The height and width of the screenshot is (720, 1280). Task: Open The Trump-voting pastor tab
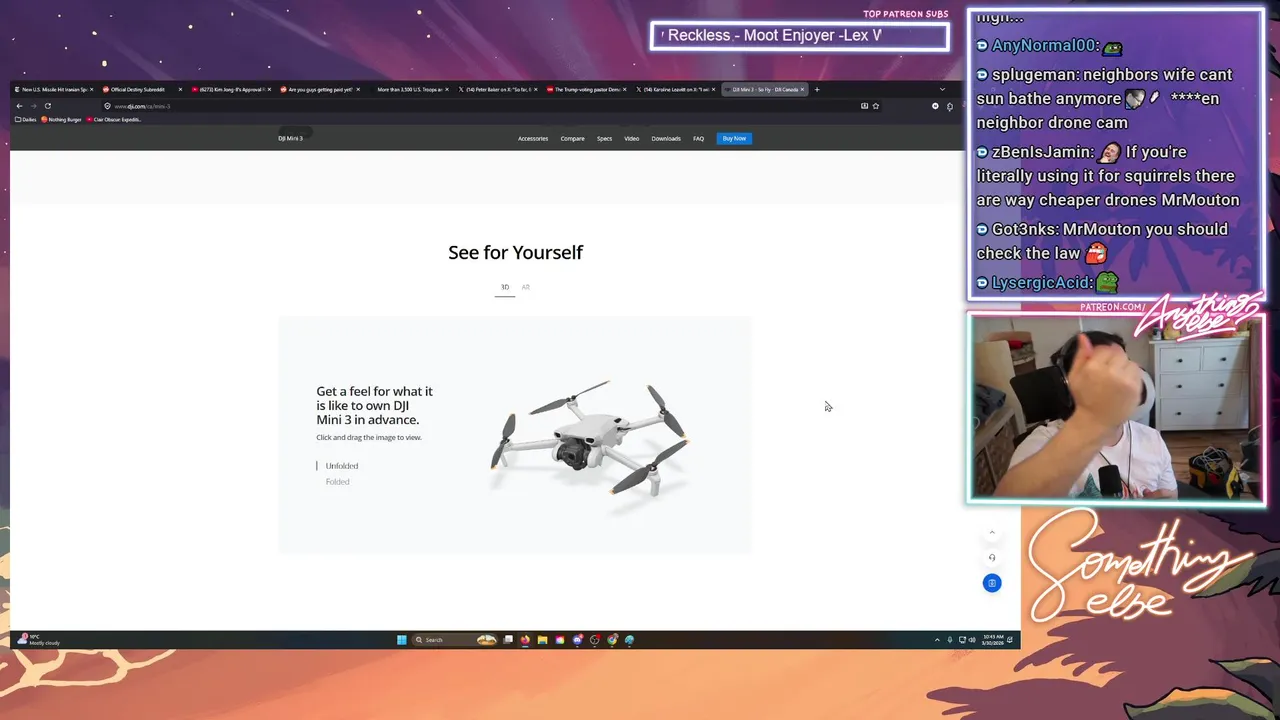click(x=586, y=89)
